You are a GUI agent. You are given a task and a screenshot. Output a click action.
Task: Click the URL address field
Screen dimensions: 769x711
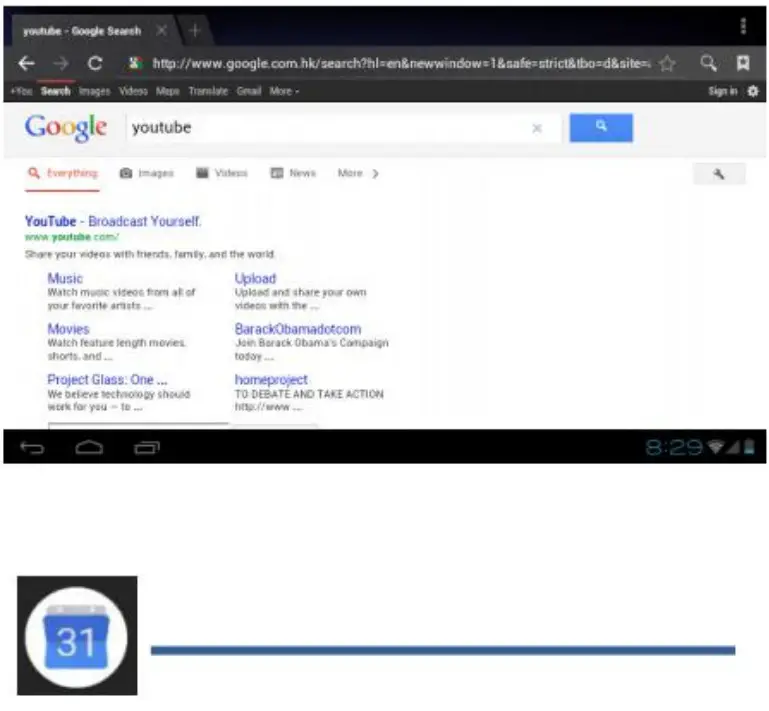pos(401,63)
